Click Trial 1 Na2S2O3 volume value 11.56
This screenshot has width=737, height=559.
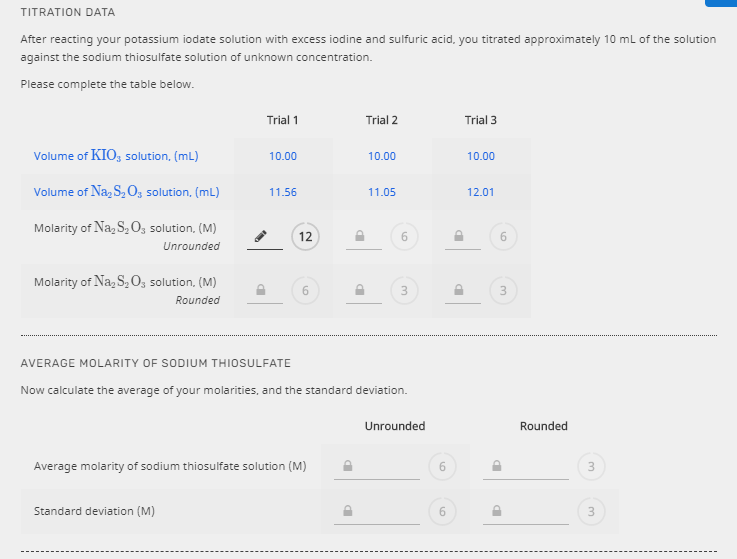[283, 192]
